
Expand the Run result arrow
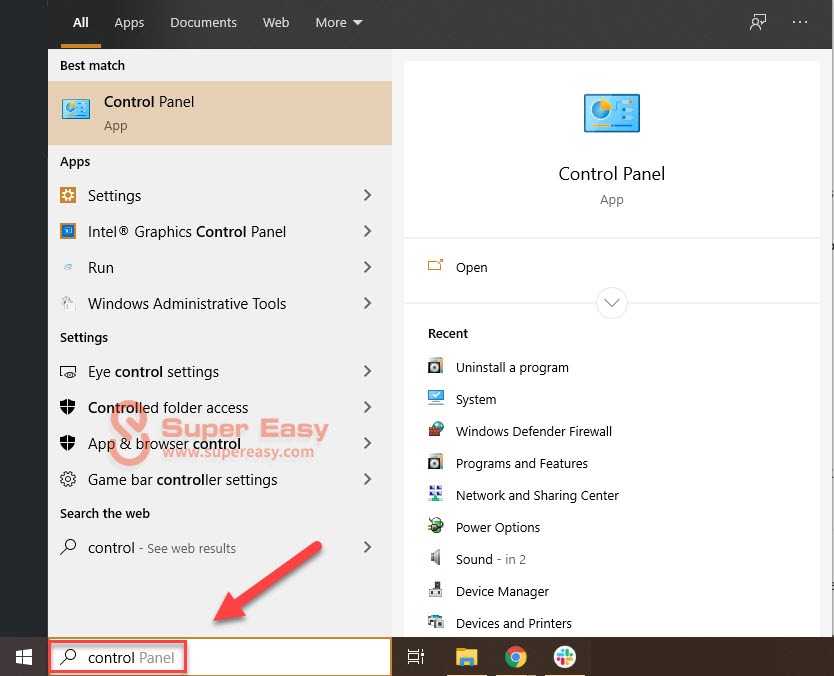point(367,267)
